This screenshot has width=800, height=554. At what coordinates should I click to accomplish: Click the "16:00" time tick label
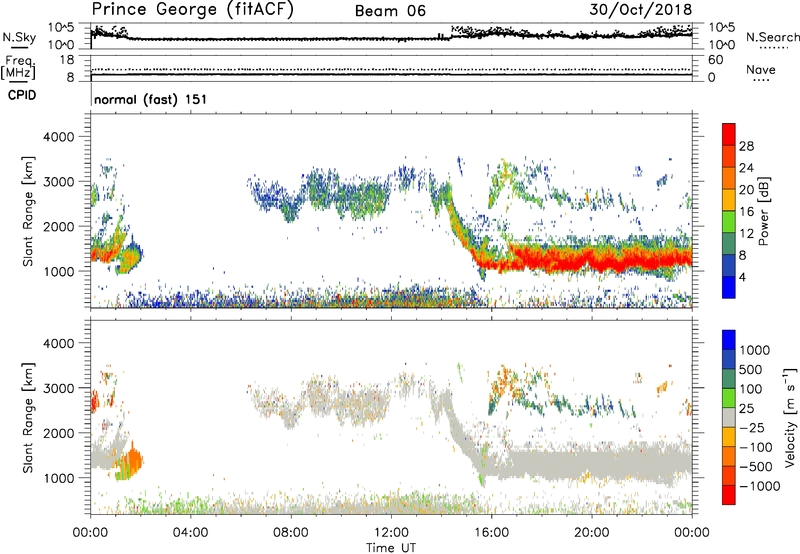pyautogui.click(x=491, y=533)
